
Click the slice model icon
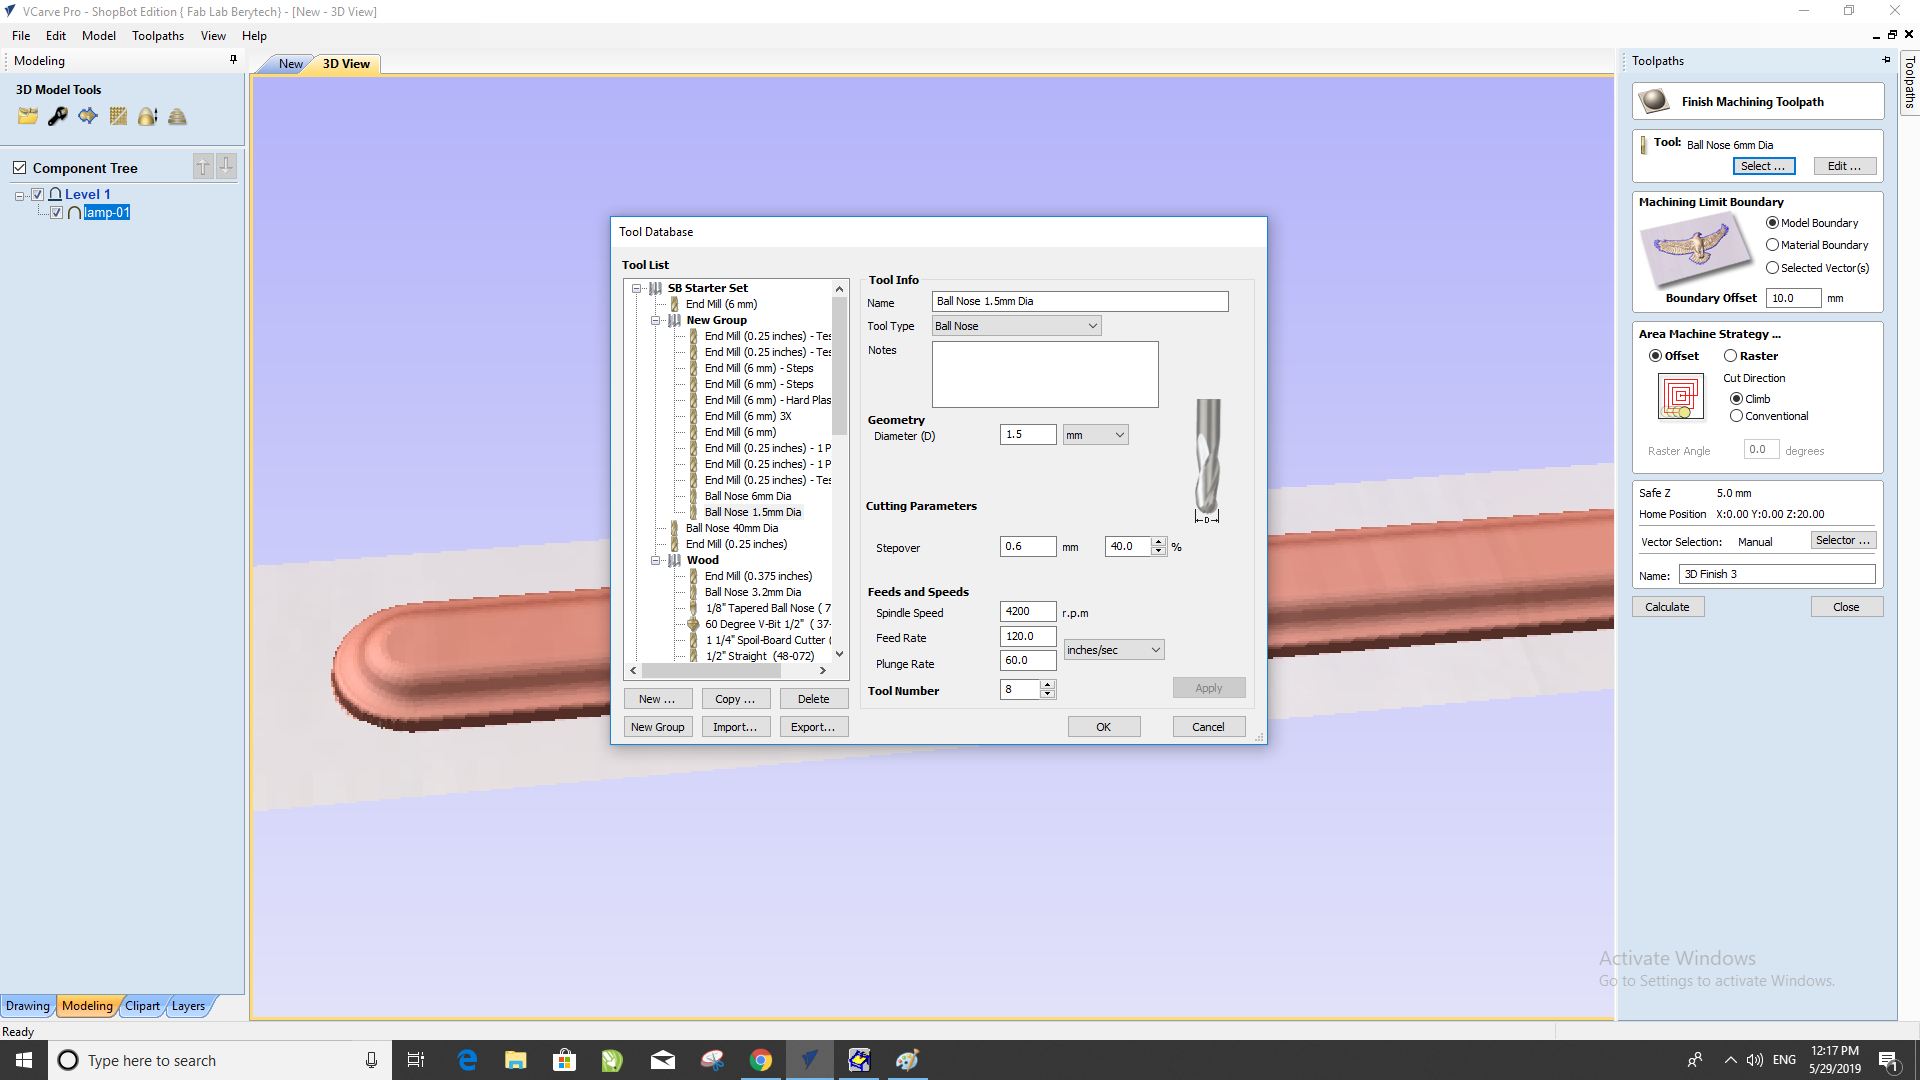[177, 116]
